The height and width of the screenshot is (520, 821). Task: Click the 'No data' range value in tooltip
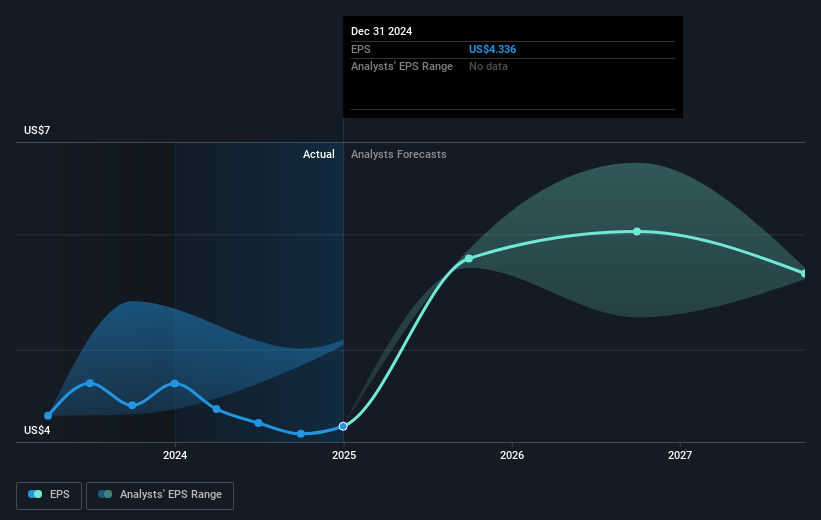pos(488,67)
